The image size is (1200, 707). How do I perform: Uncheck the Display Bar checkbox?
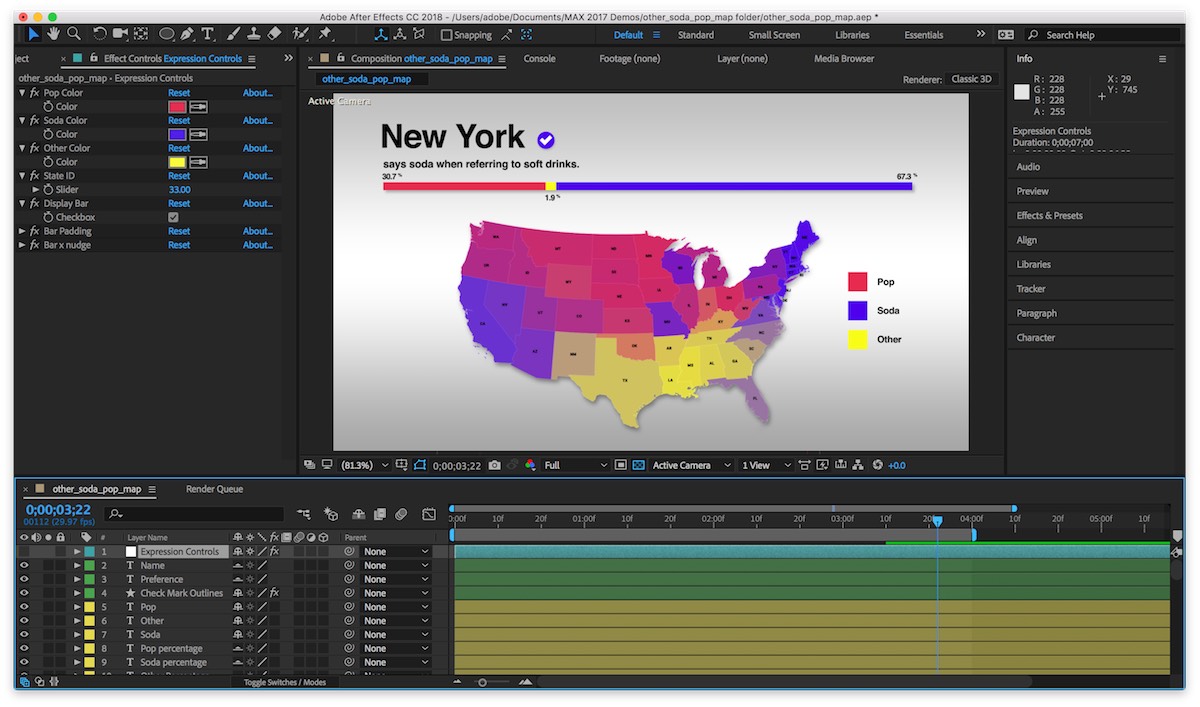point(173,217)
